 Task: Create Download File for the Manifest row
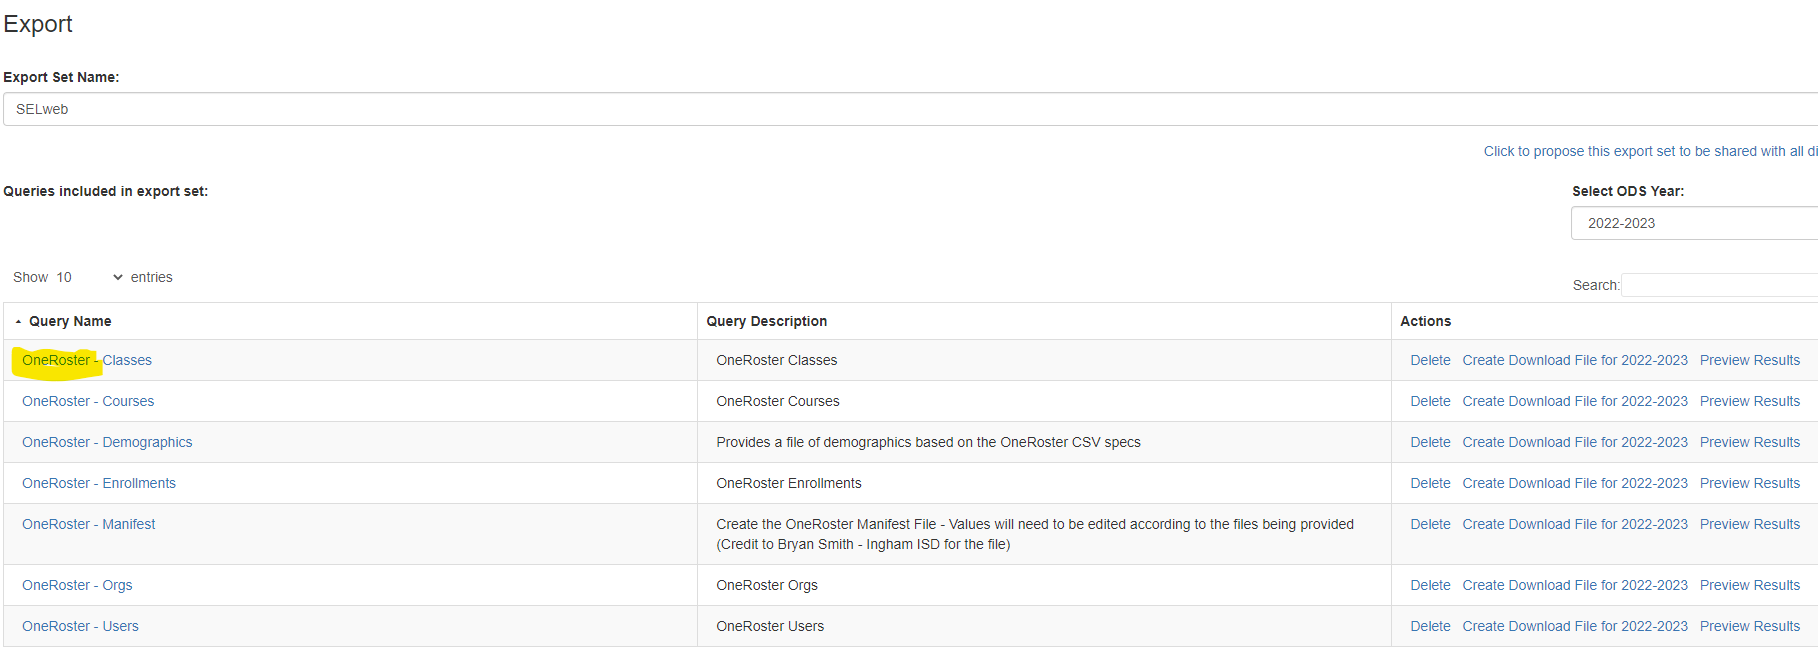[1575, 524]
